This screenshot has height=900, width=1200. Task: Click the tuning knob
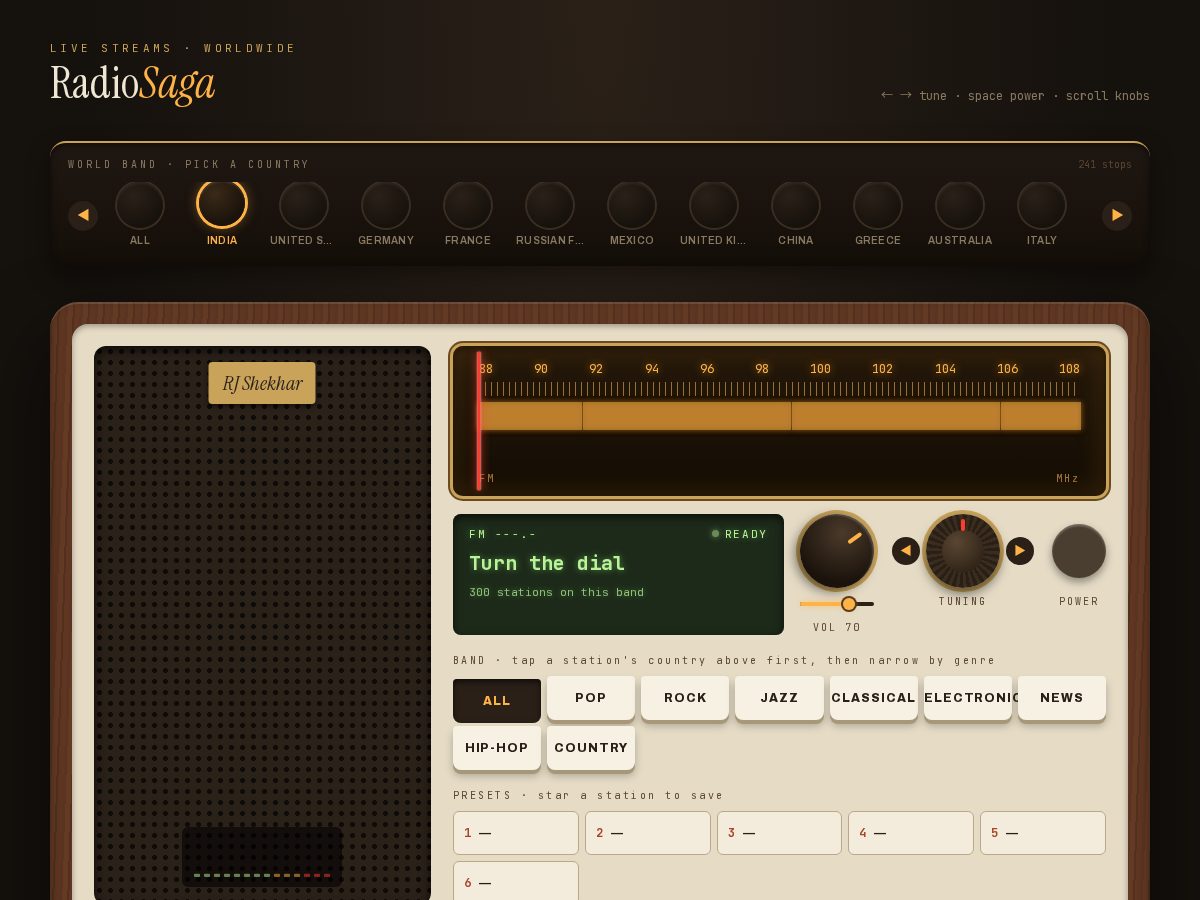963,551
